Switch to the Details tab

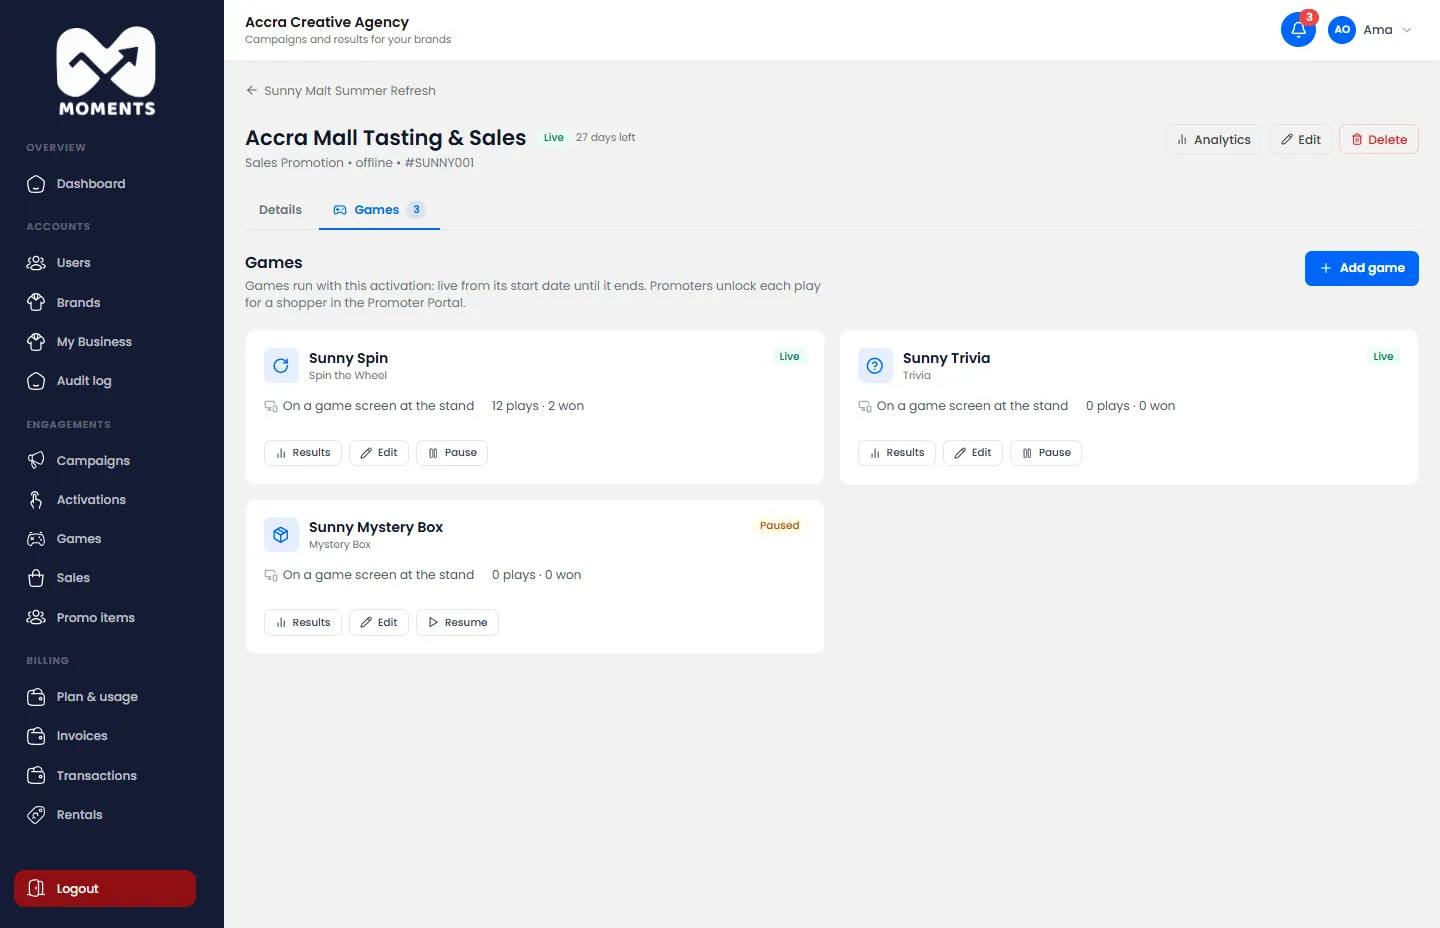280,210
